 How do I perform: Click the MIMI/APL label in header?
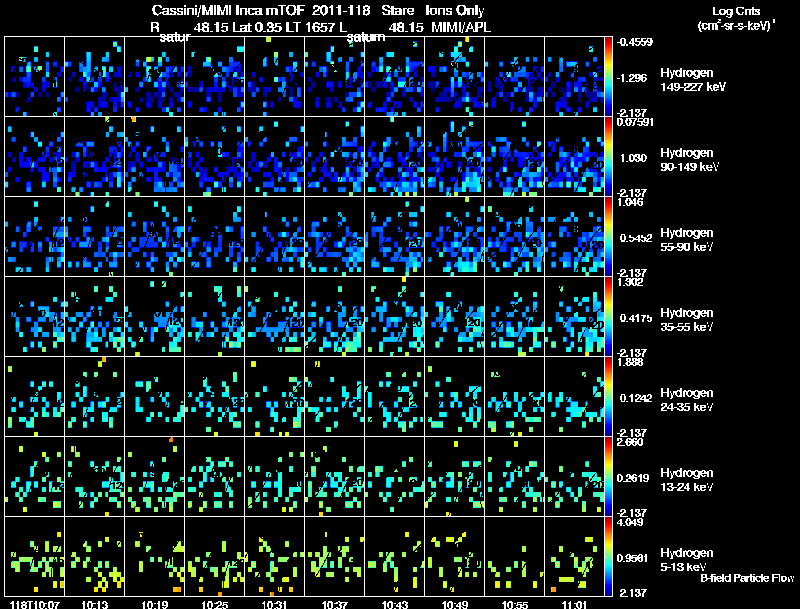pyautogui.click(x=461, y=27)
